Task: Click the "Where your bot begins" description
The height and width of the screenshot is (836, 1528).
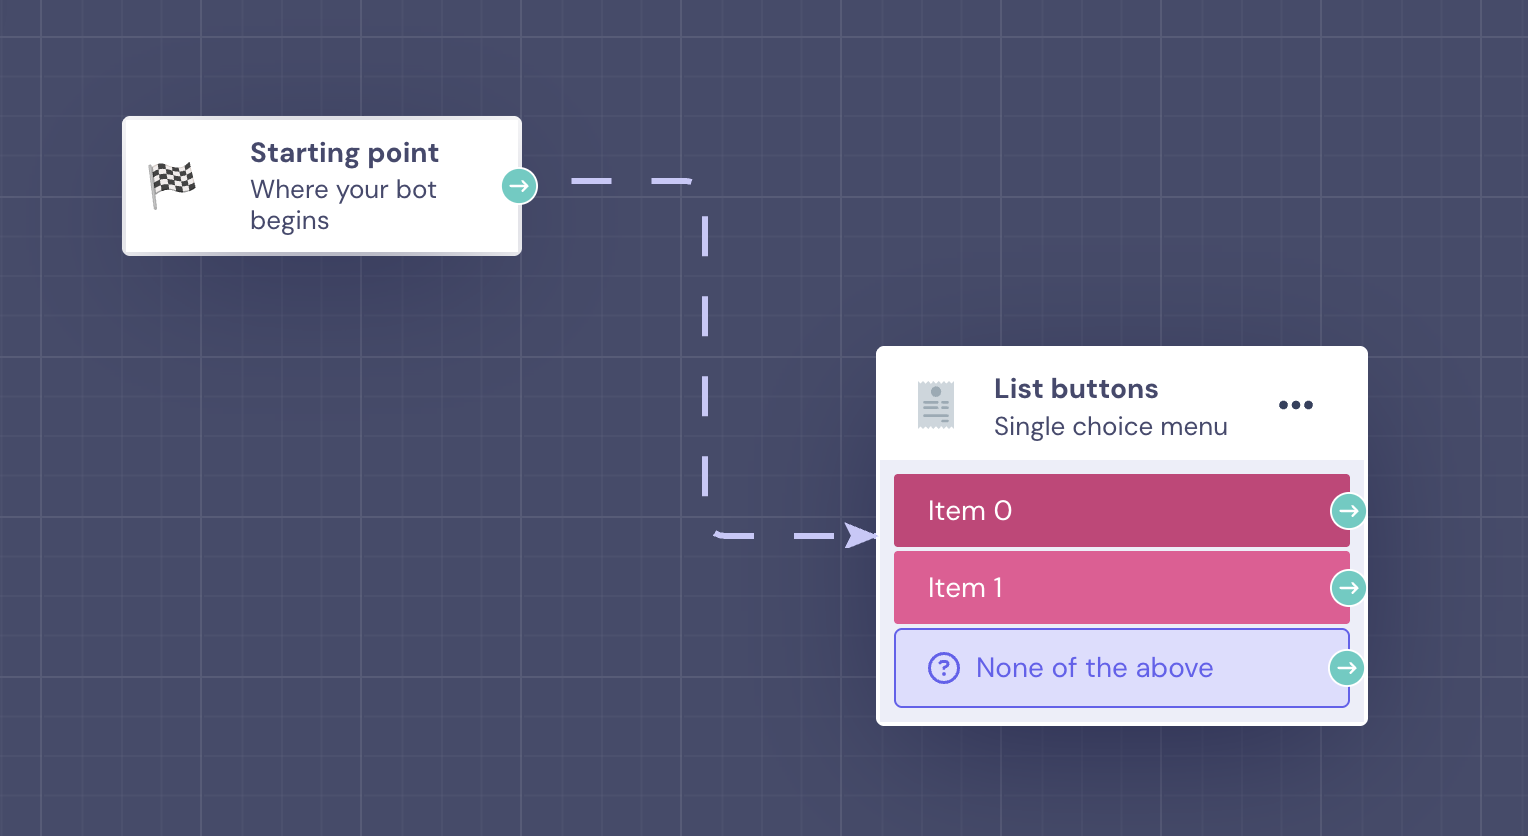Action: 343,205
